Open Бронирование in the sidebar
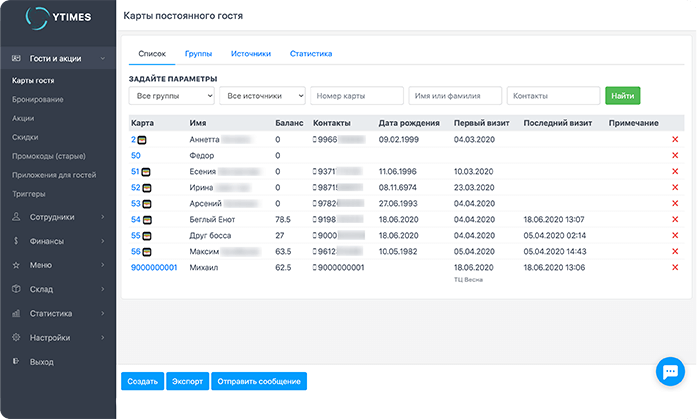 click(x=38, y=99)
